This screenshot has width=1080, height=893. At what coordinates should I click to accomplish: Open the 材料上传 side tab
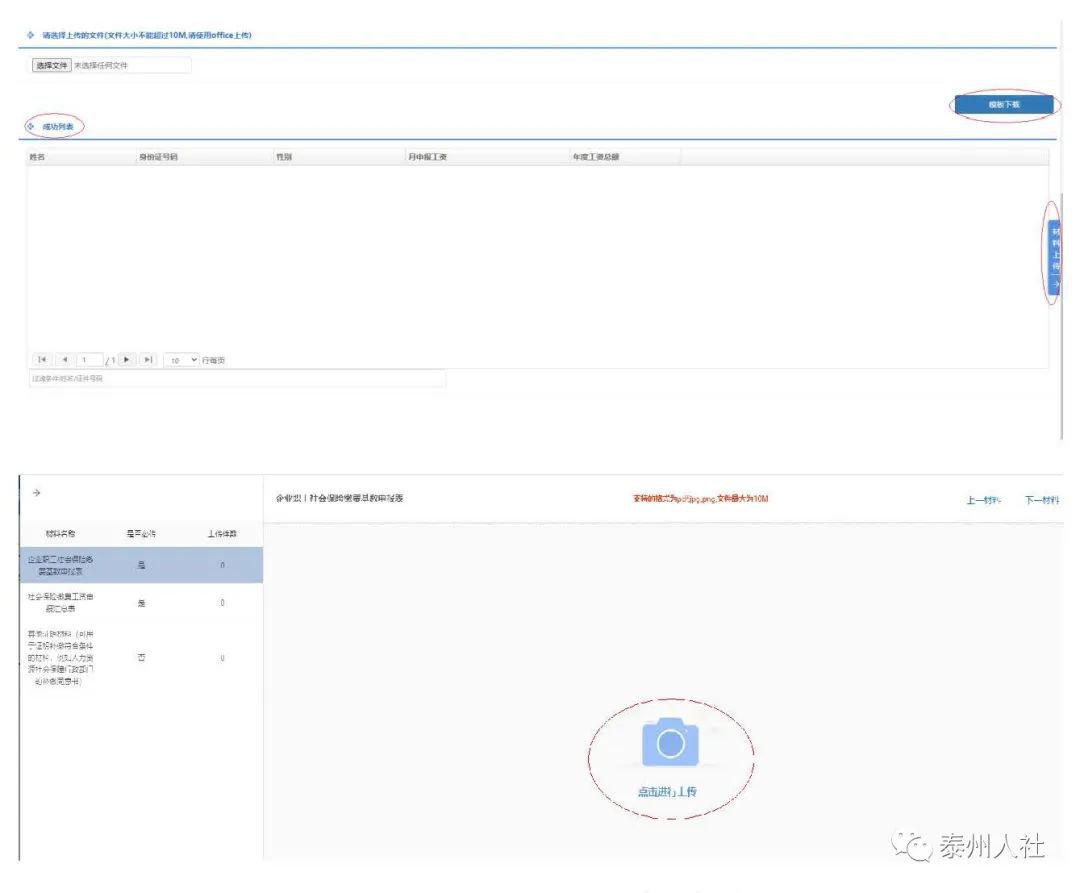(1055, 255)
